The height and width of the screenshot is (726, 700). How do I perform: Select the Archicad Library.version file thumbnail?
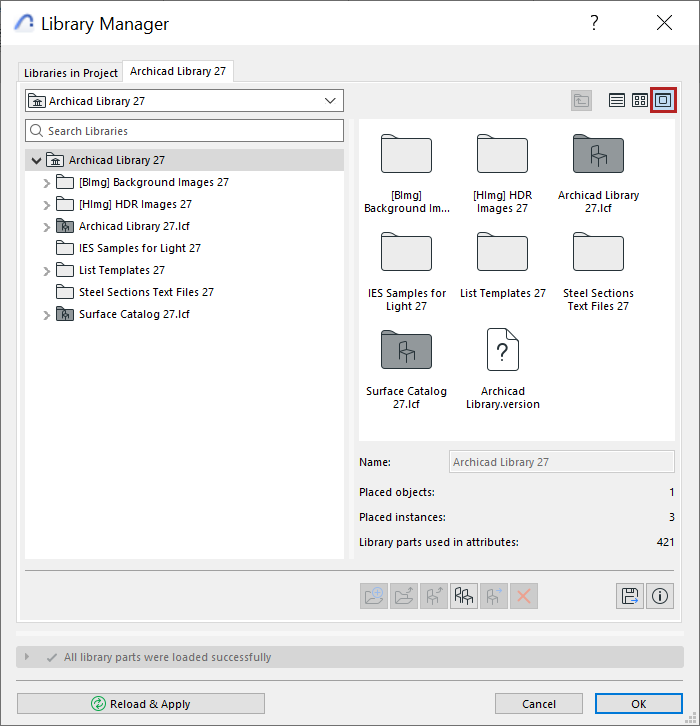[502, 369]
